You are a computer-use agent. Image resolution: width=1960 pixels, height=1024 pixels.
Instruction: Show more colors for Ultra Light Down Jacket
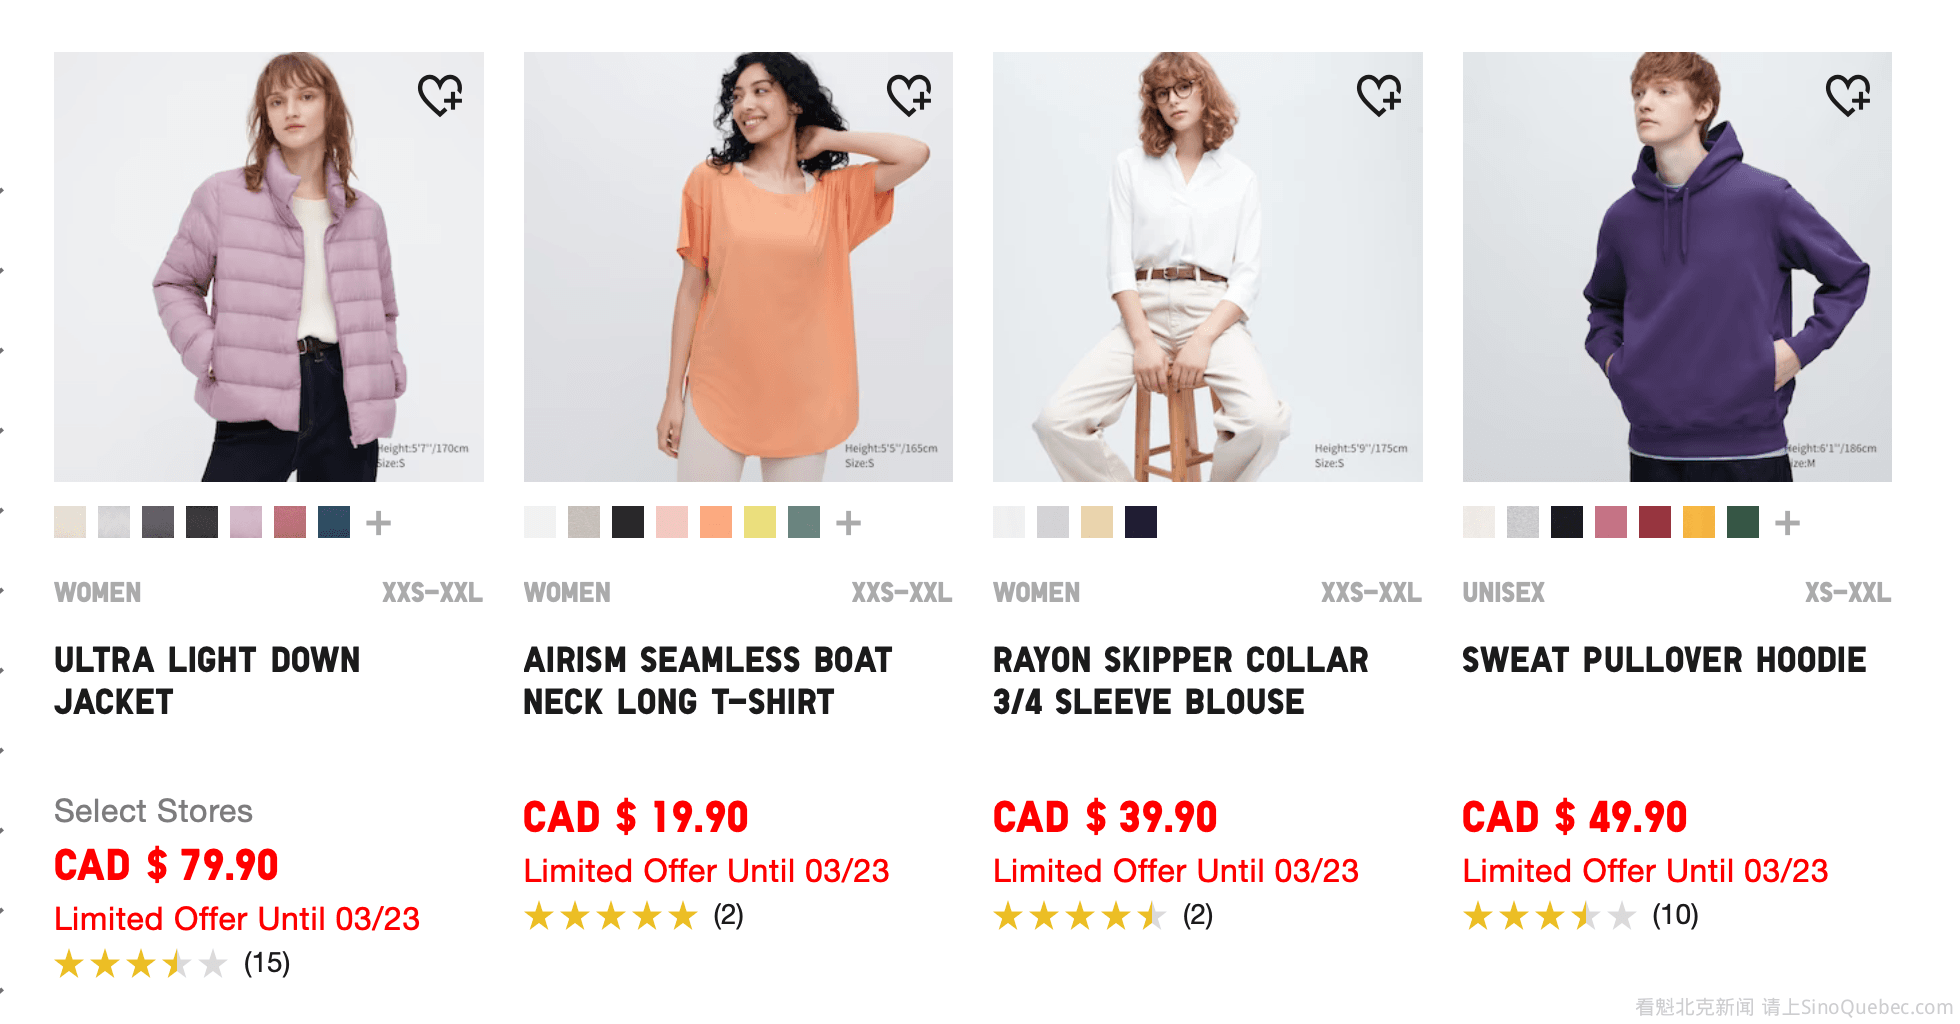(378, 522)
